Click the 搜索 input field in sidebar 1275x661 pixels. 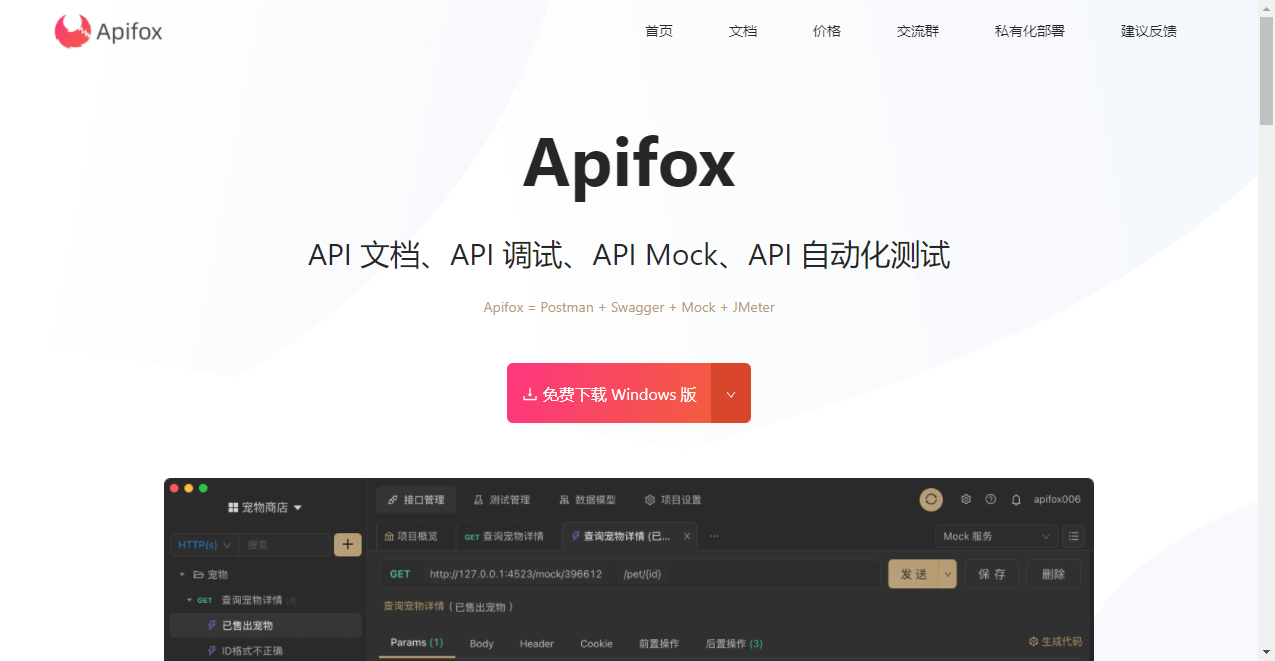pos(285,545)
